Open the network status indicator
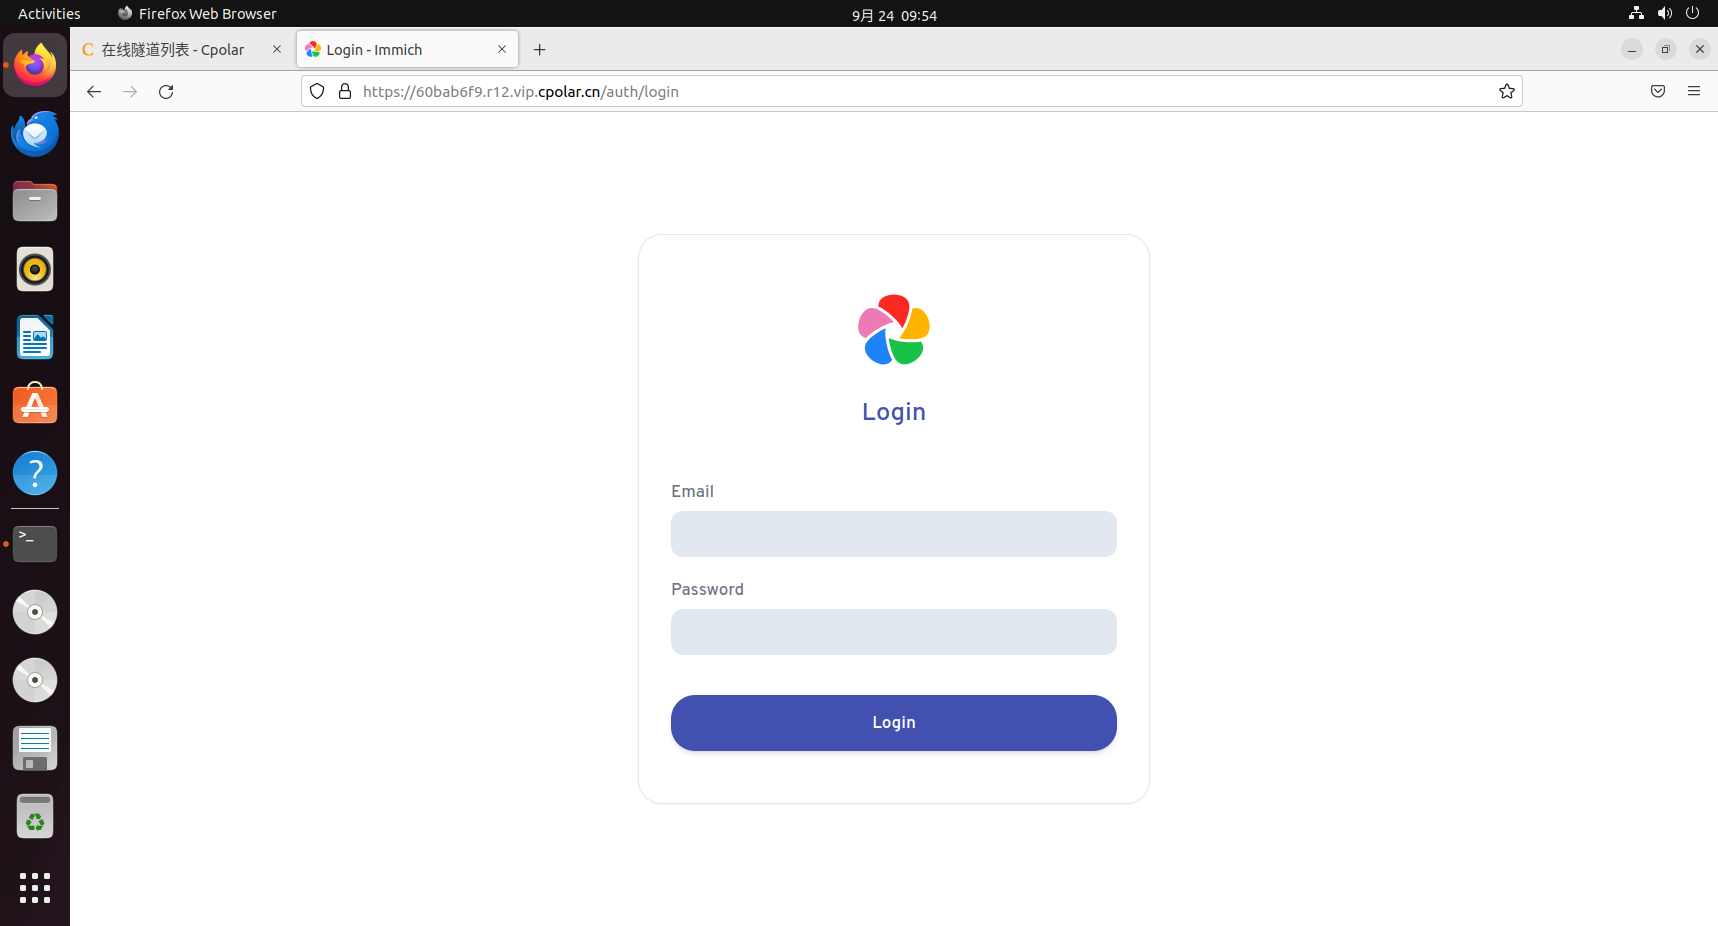This screenshot has height=926, width=1718. (1636, 13)
